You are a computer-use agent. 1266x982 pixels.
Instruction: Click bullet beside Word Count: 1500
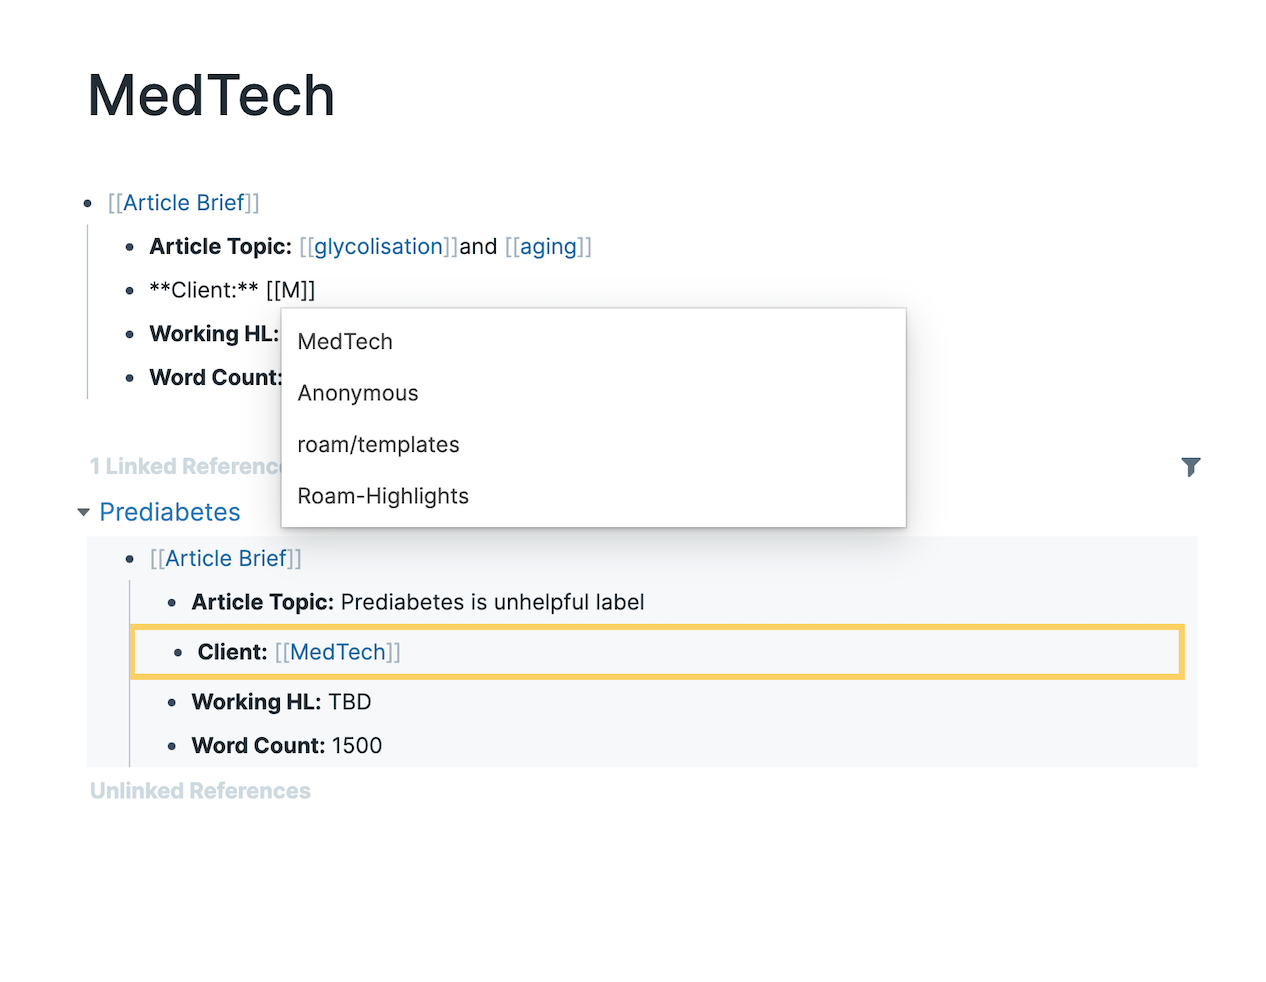point(172,747)
